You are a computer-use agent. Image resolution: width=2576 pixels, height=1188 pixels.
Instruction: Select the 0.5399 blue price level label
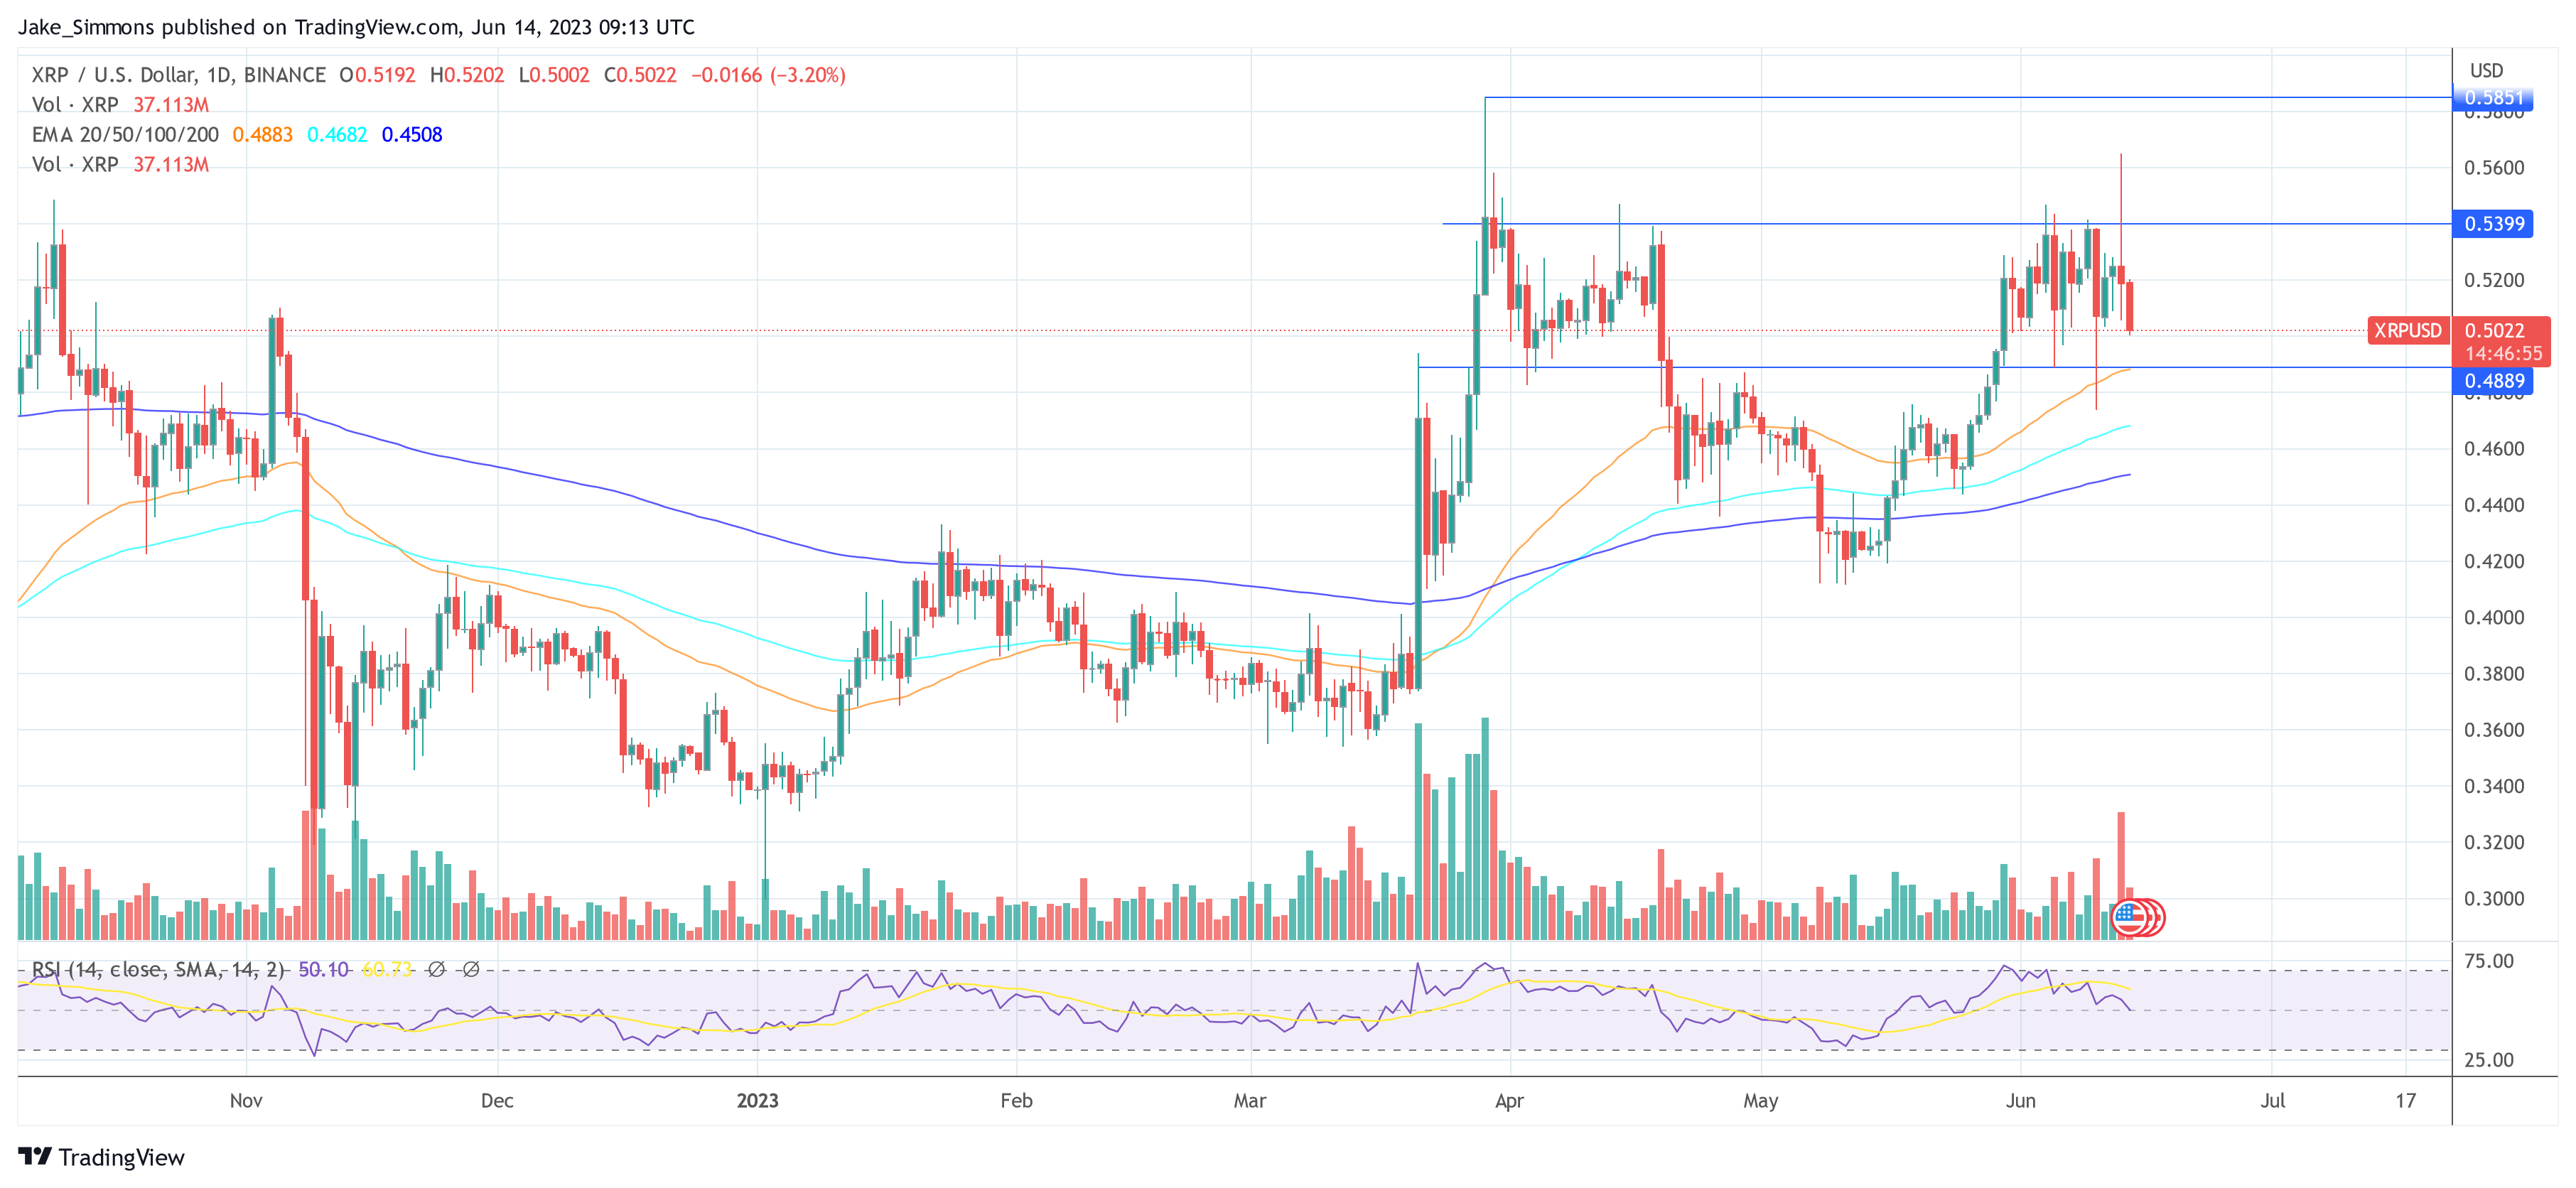tap(2492, 224)
